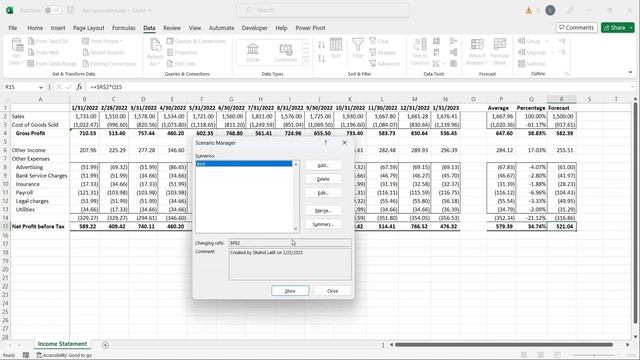Open the From Picture dropdown
Viewport: 640px width, 360px height.
(x=121, y=41)
